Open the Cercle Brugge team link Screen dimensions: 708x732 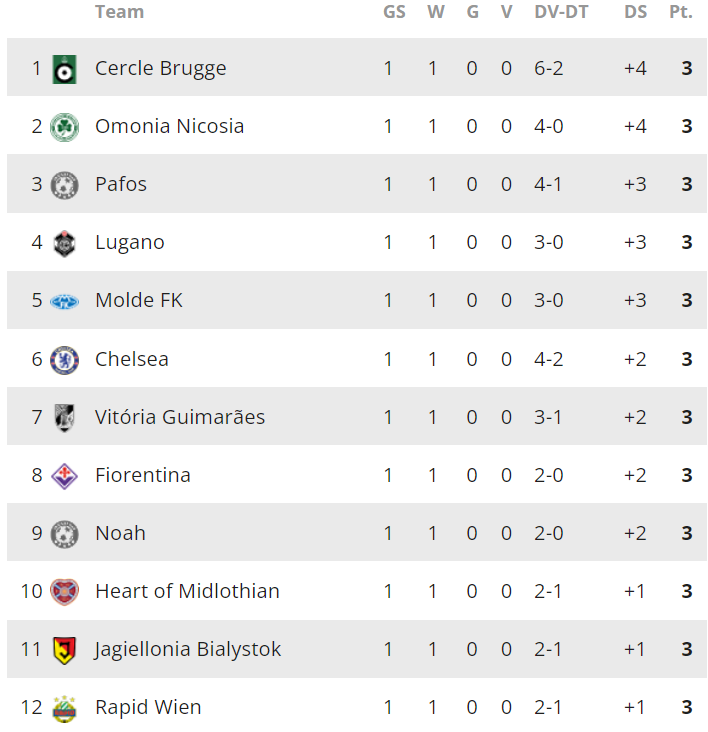point(160,68)
